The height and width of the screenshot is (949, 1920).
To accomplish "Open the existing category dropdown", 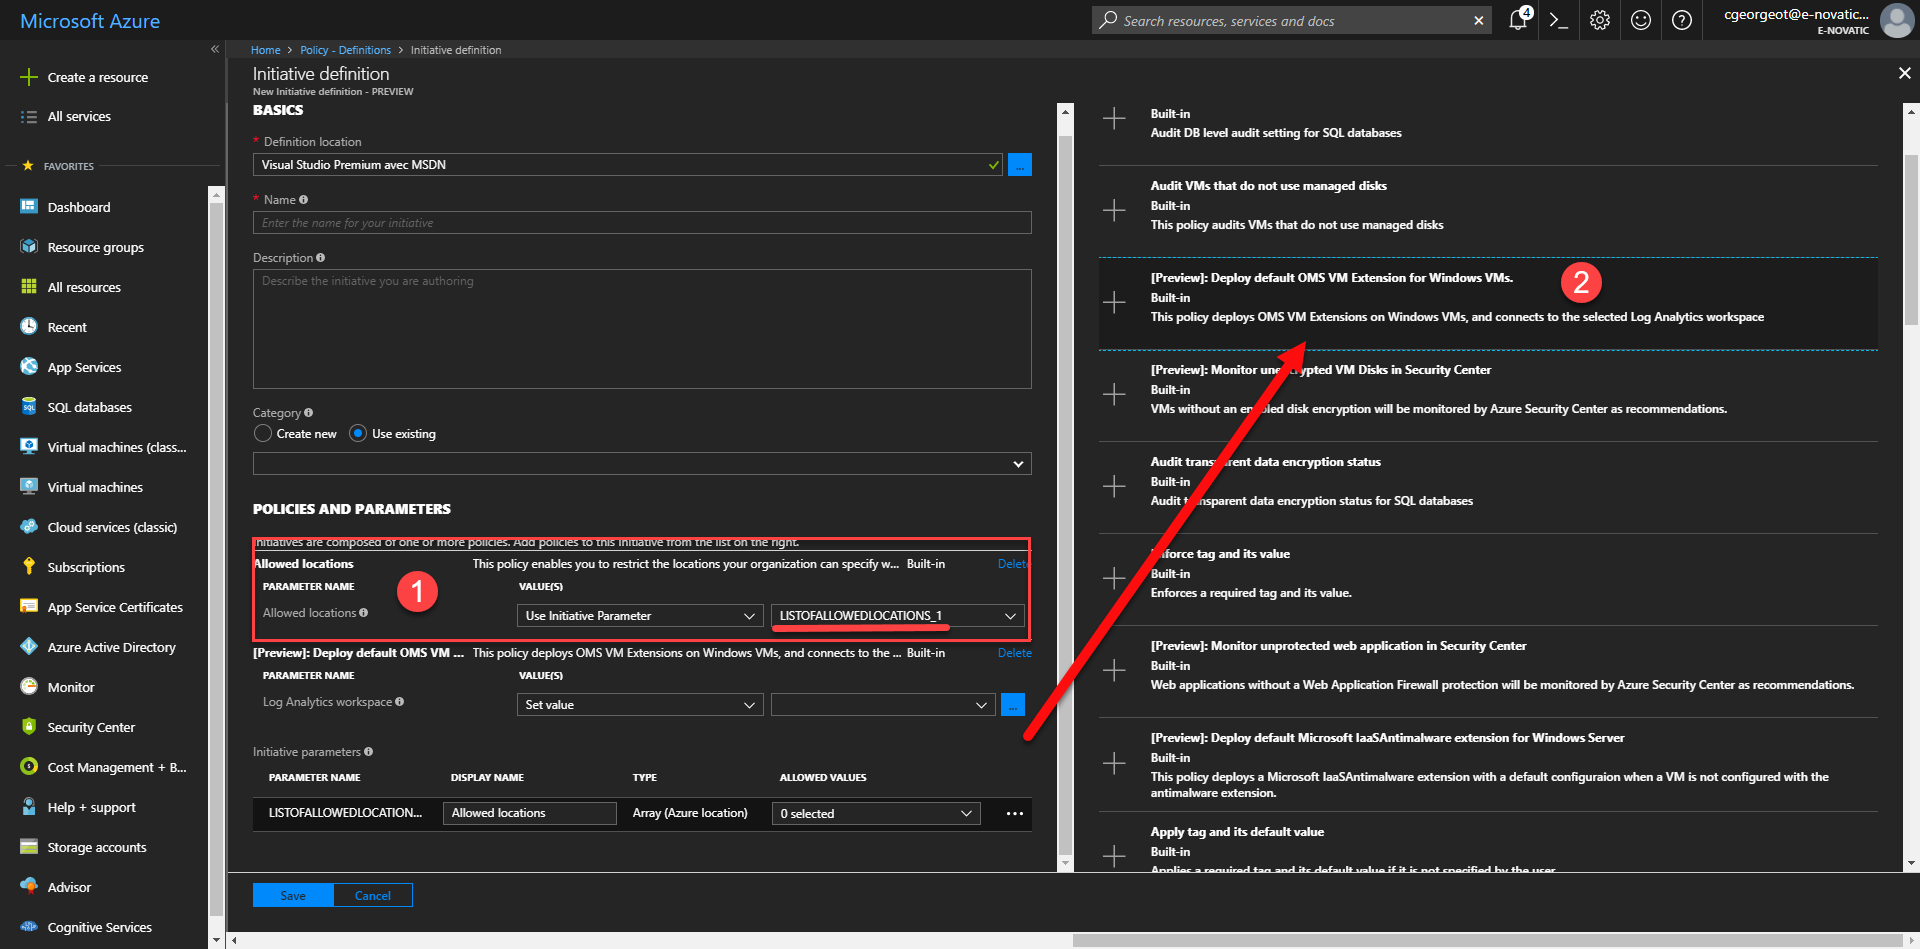I will tap(642, 463).
